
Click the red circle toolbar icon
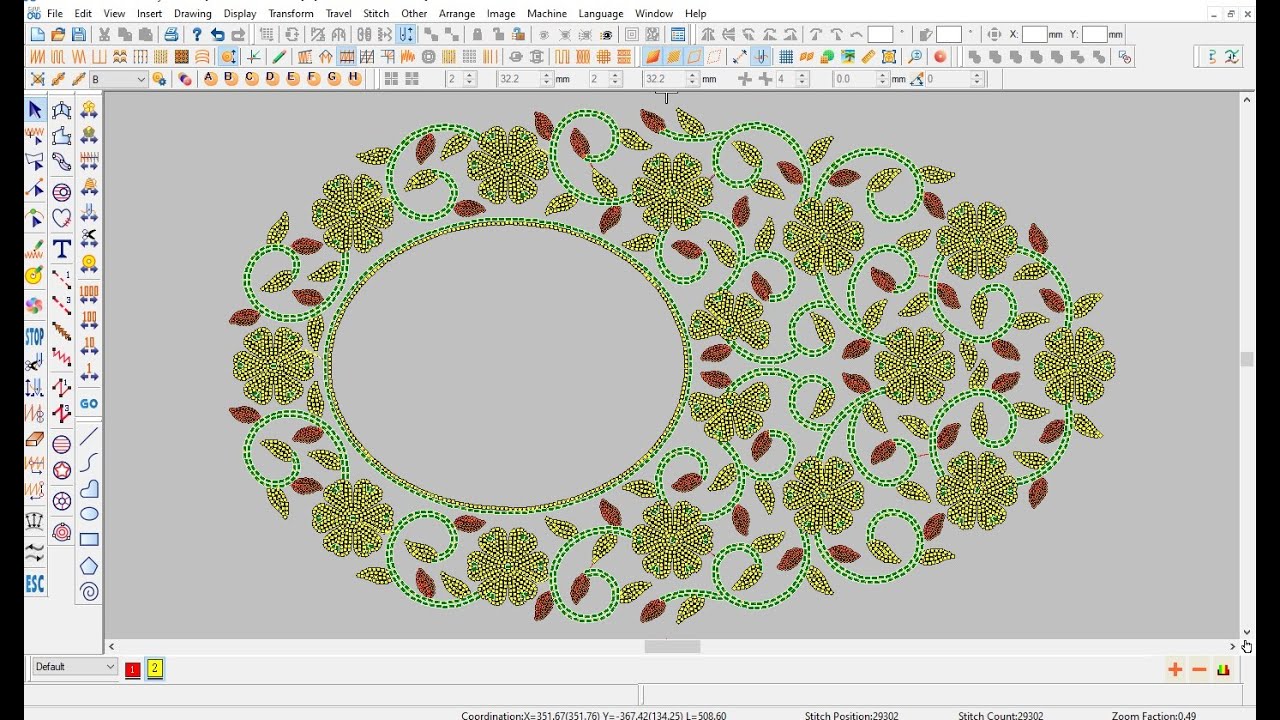940,57
